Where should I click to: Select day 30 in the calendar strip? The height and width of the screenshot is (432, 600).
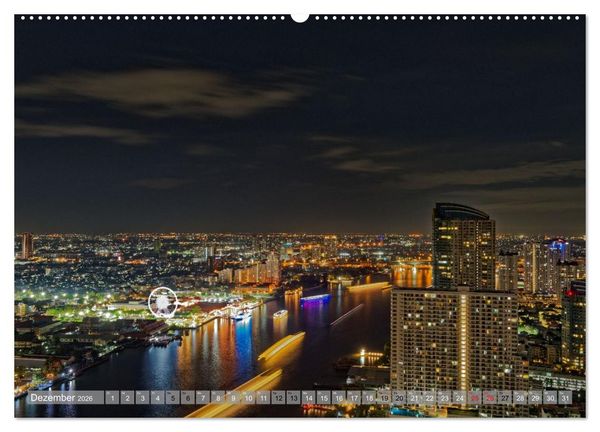coord(550,398)
